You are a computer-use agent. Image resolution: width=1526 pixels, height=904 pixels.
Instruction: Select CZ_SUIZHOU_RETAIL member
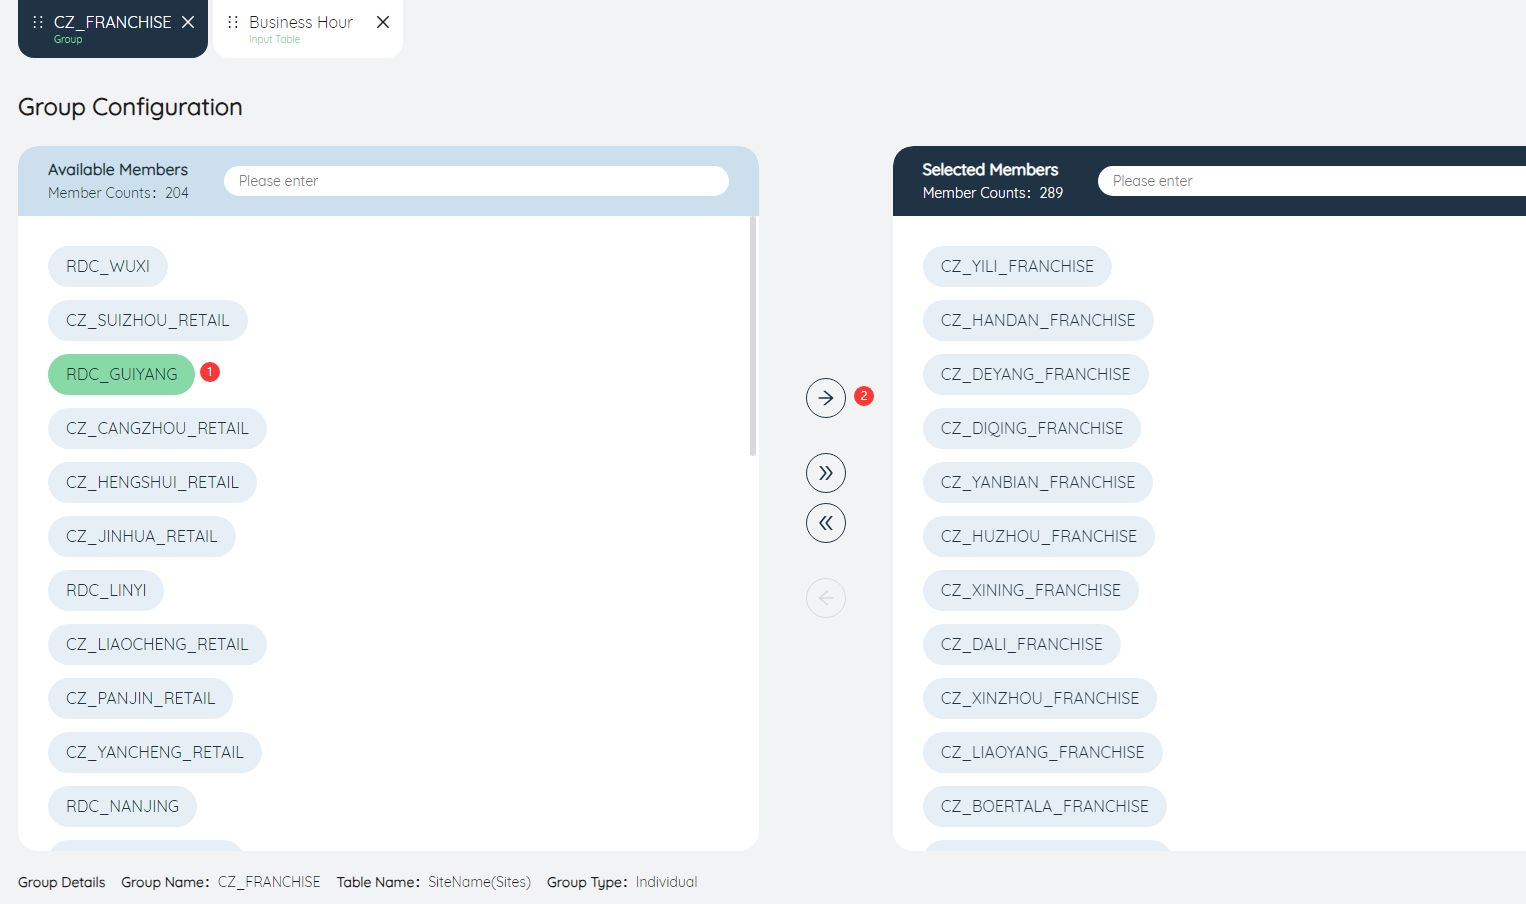tap(148, 320)
